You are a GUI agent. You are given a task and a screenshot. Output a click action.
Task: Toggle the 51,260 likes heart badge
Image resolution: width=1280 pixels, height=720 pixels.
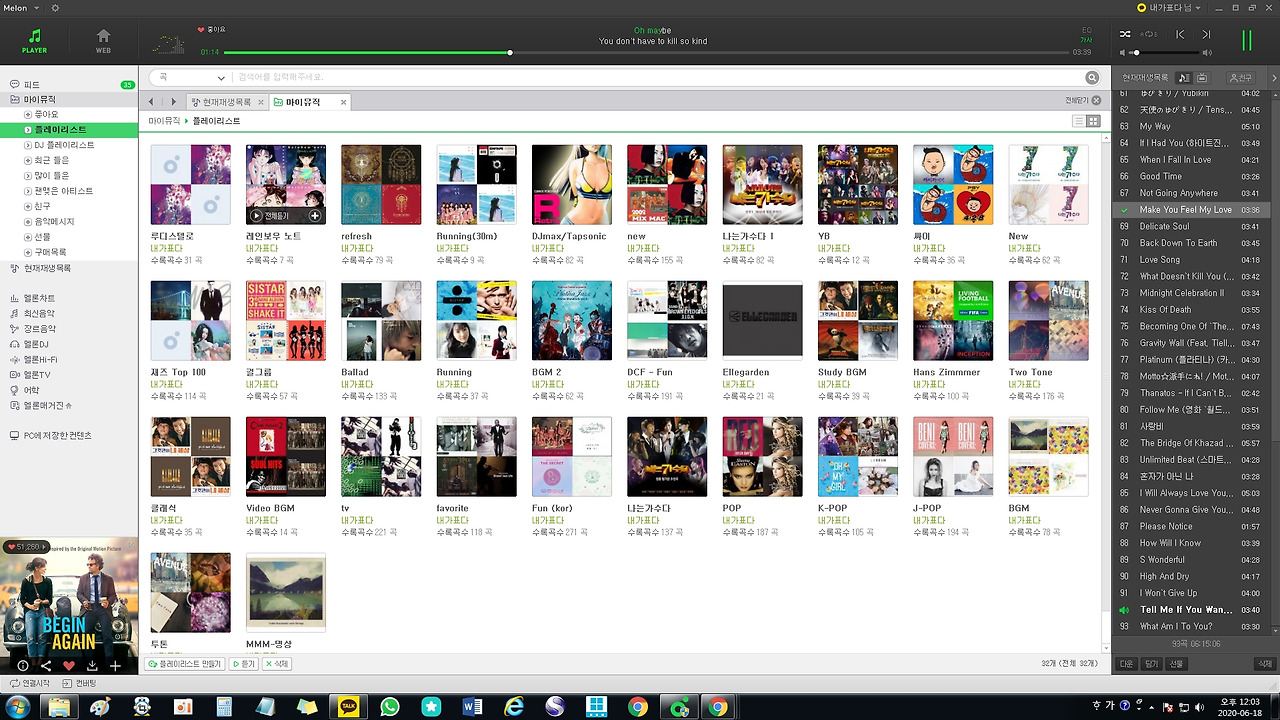tap(27, 547)
